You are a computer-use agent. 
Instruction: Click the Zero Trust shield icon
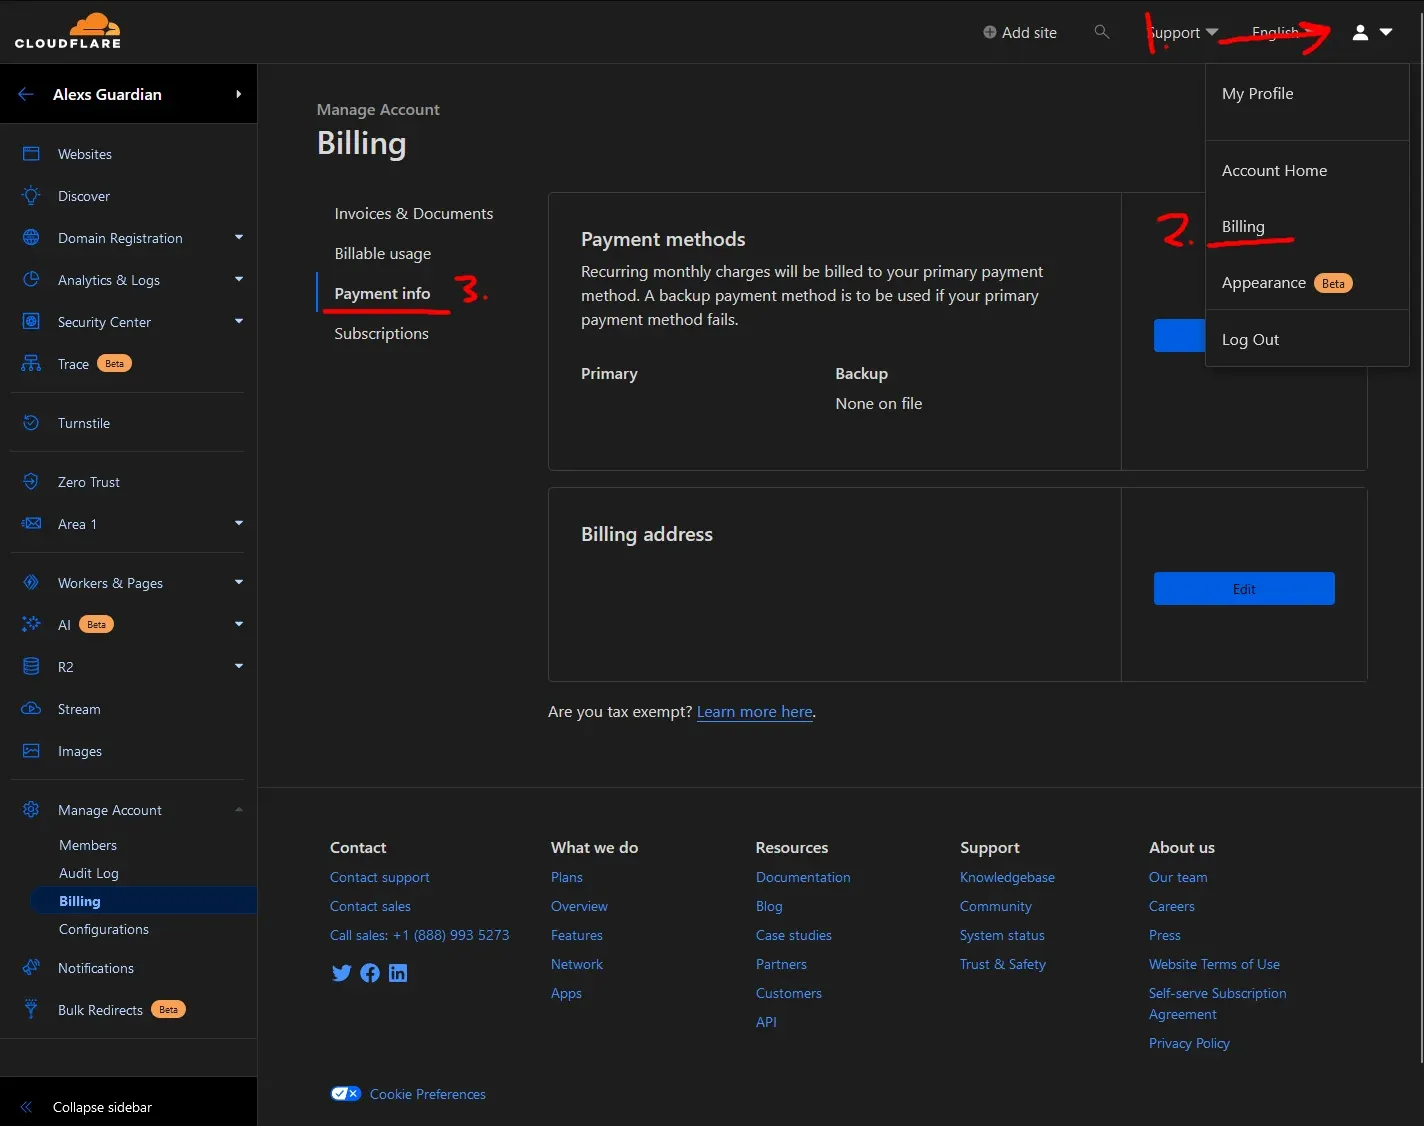31,481
